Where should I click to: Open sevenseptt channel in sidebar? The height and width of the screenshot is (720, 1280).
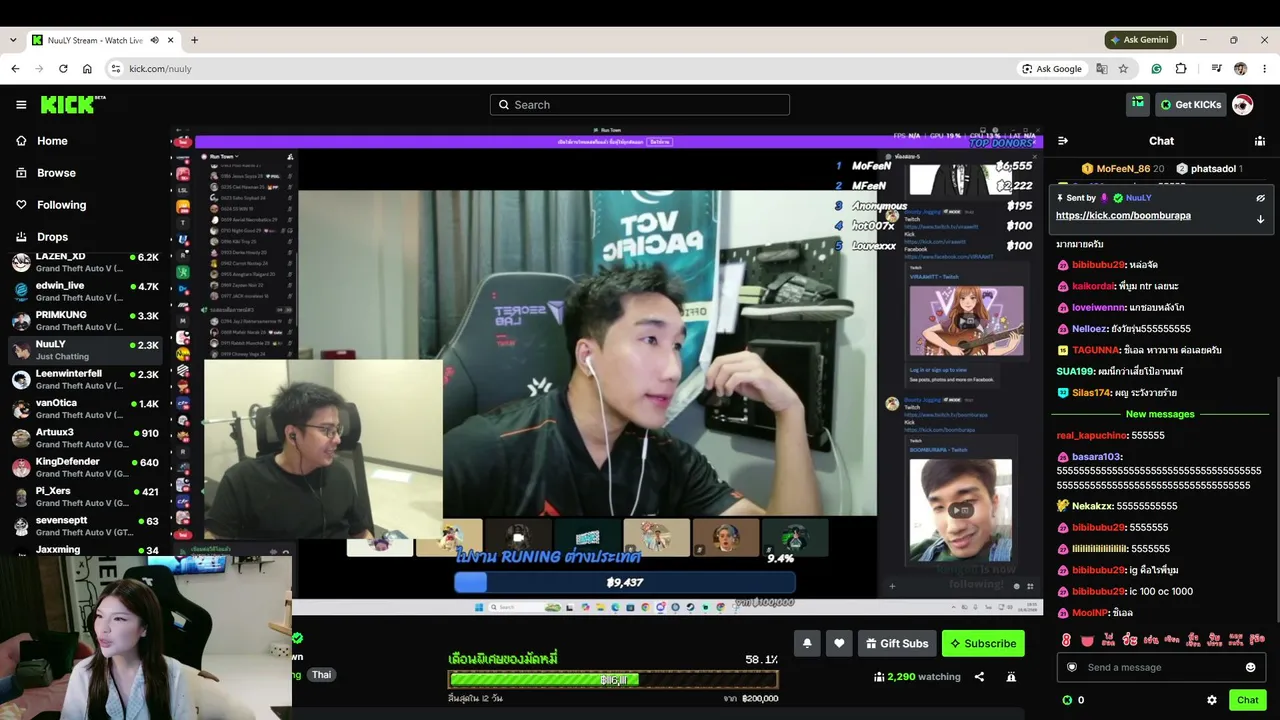pyautogui.click(x=85, y=526)
